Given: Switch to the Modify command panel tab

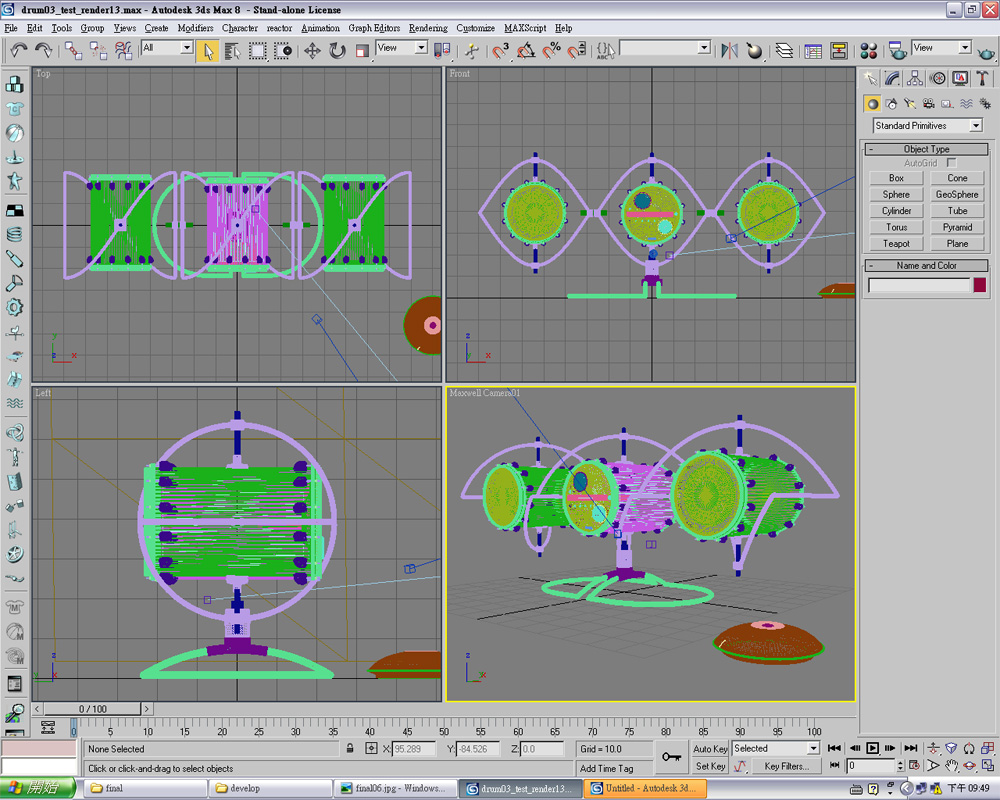Looking at the screenshot, I should tap(892, 78).
